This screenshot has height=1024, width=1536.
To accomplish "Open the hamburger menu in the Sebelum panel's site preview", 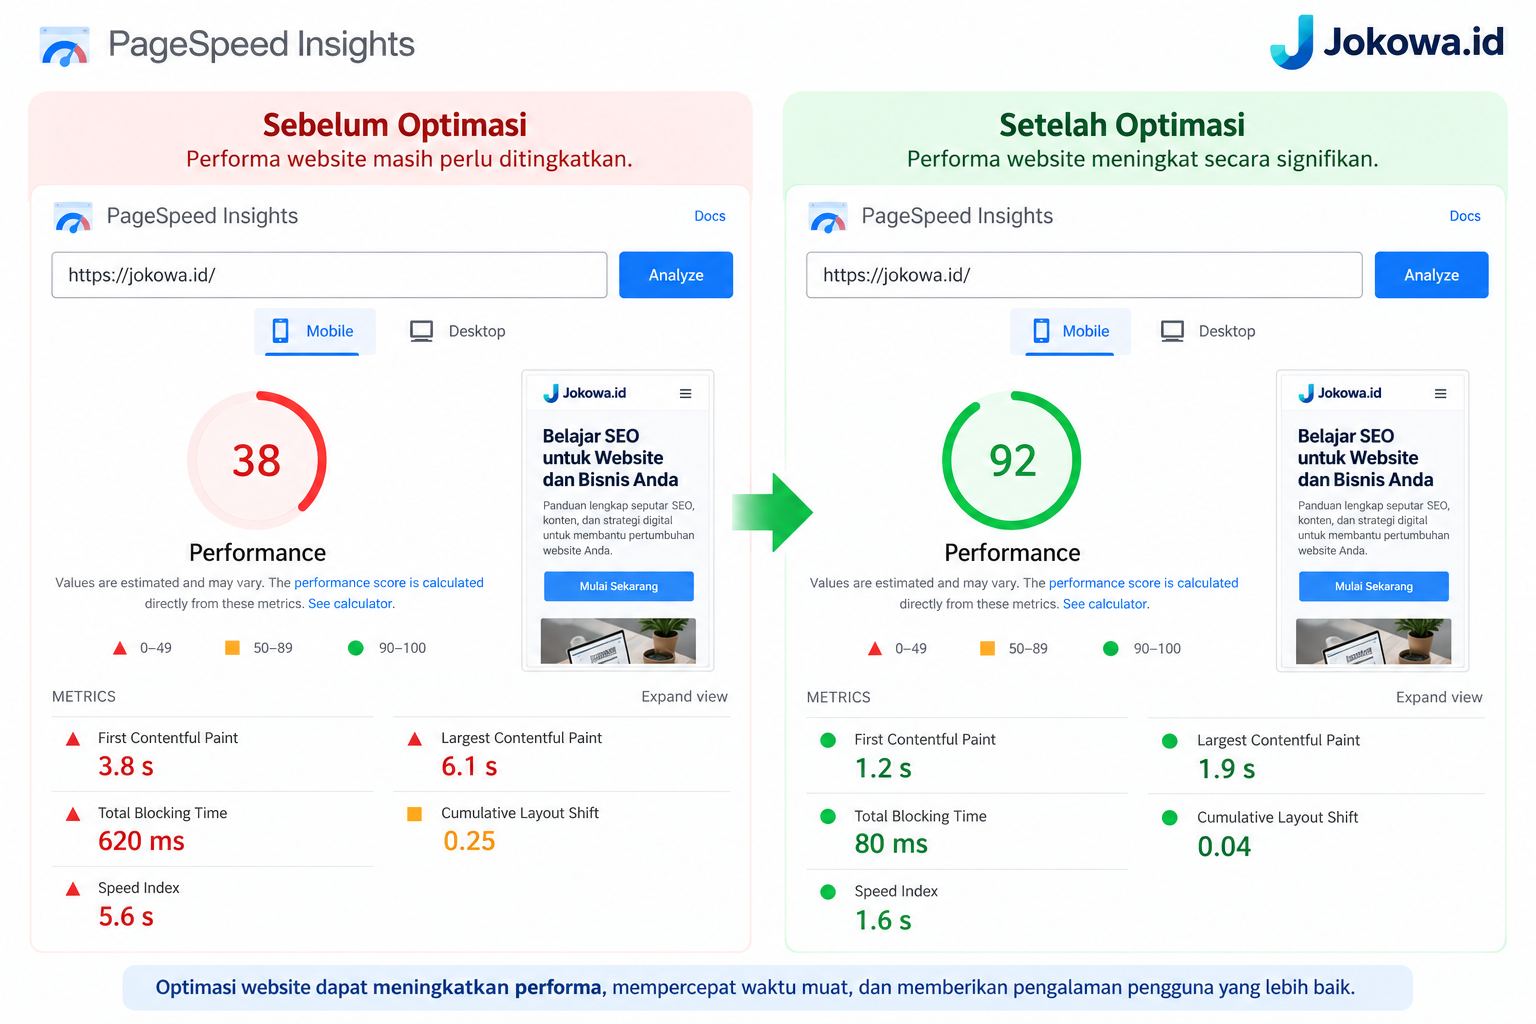I will click(686, 394).
